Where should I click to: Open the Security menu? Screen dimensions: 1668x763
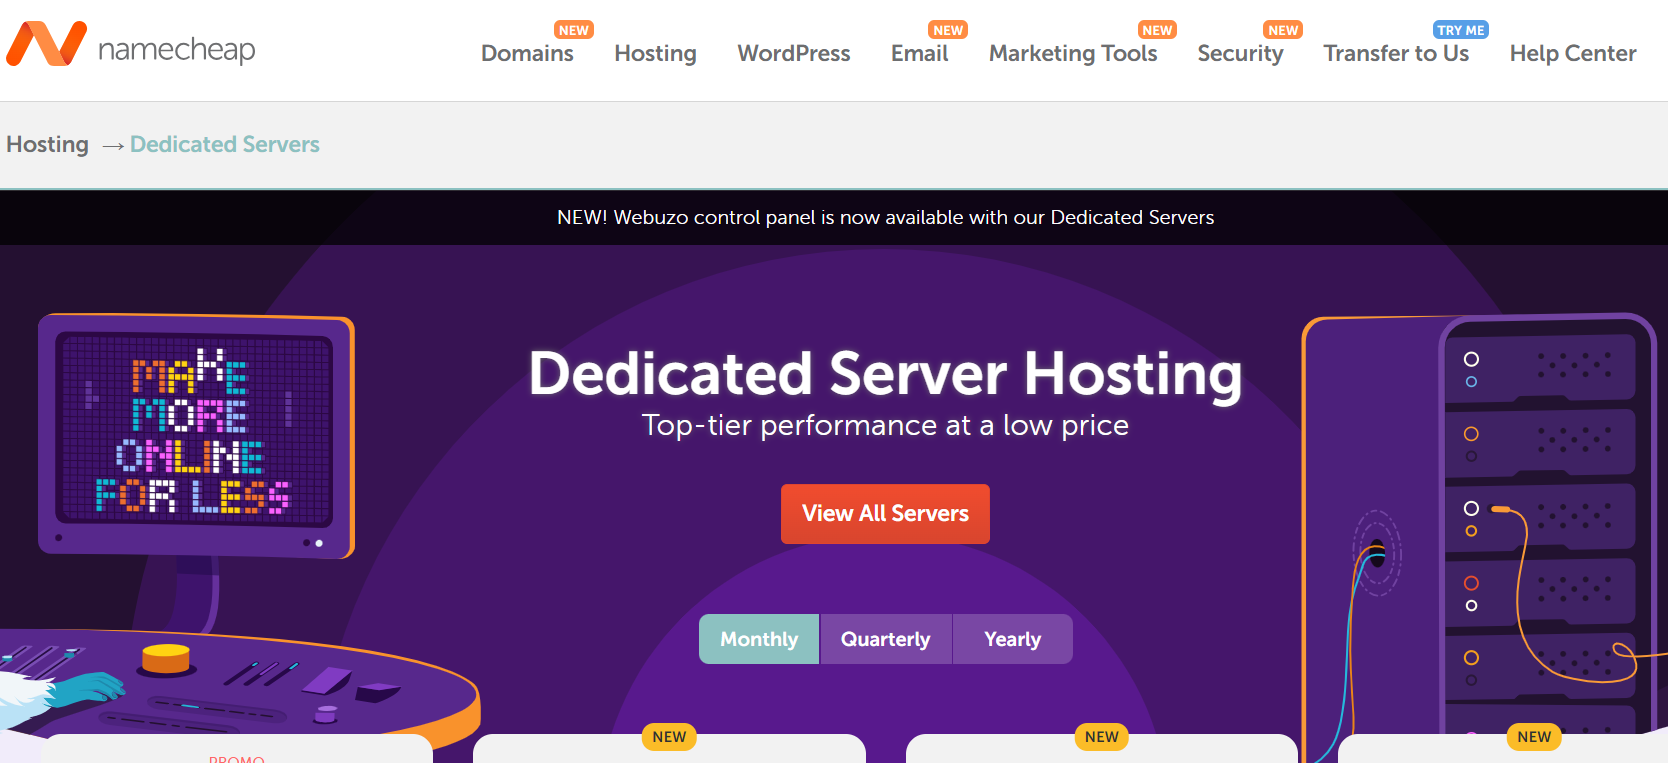[1240, 53]
